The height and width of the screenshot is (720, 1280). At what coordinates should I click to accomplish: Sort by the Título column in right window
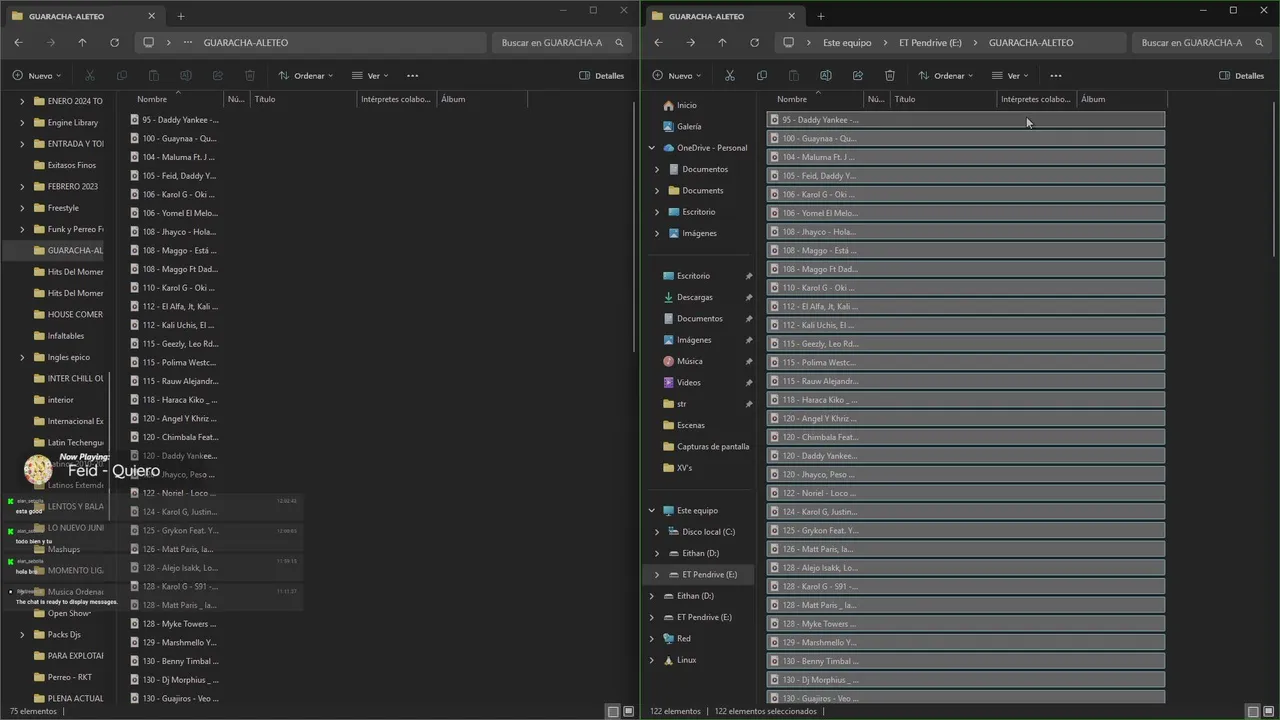click(x=944, y=99)
